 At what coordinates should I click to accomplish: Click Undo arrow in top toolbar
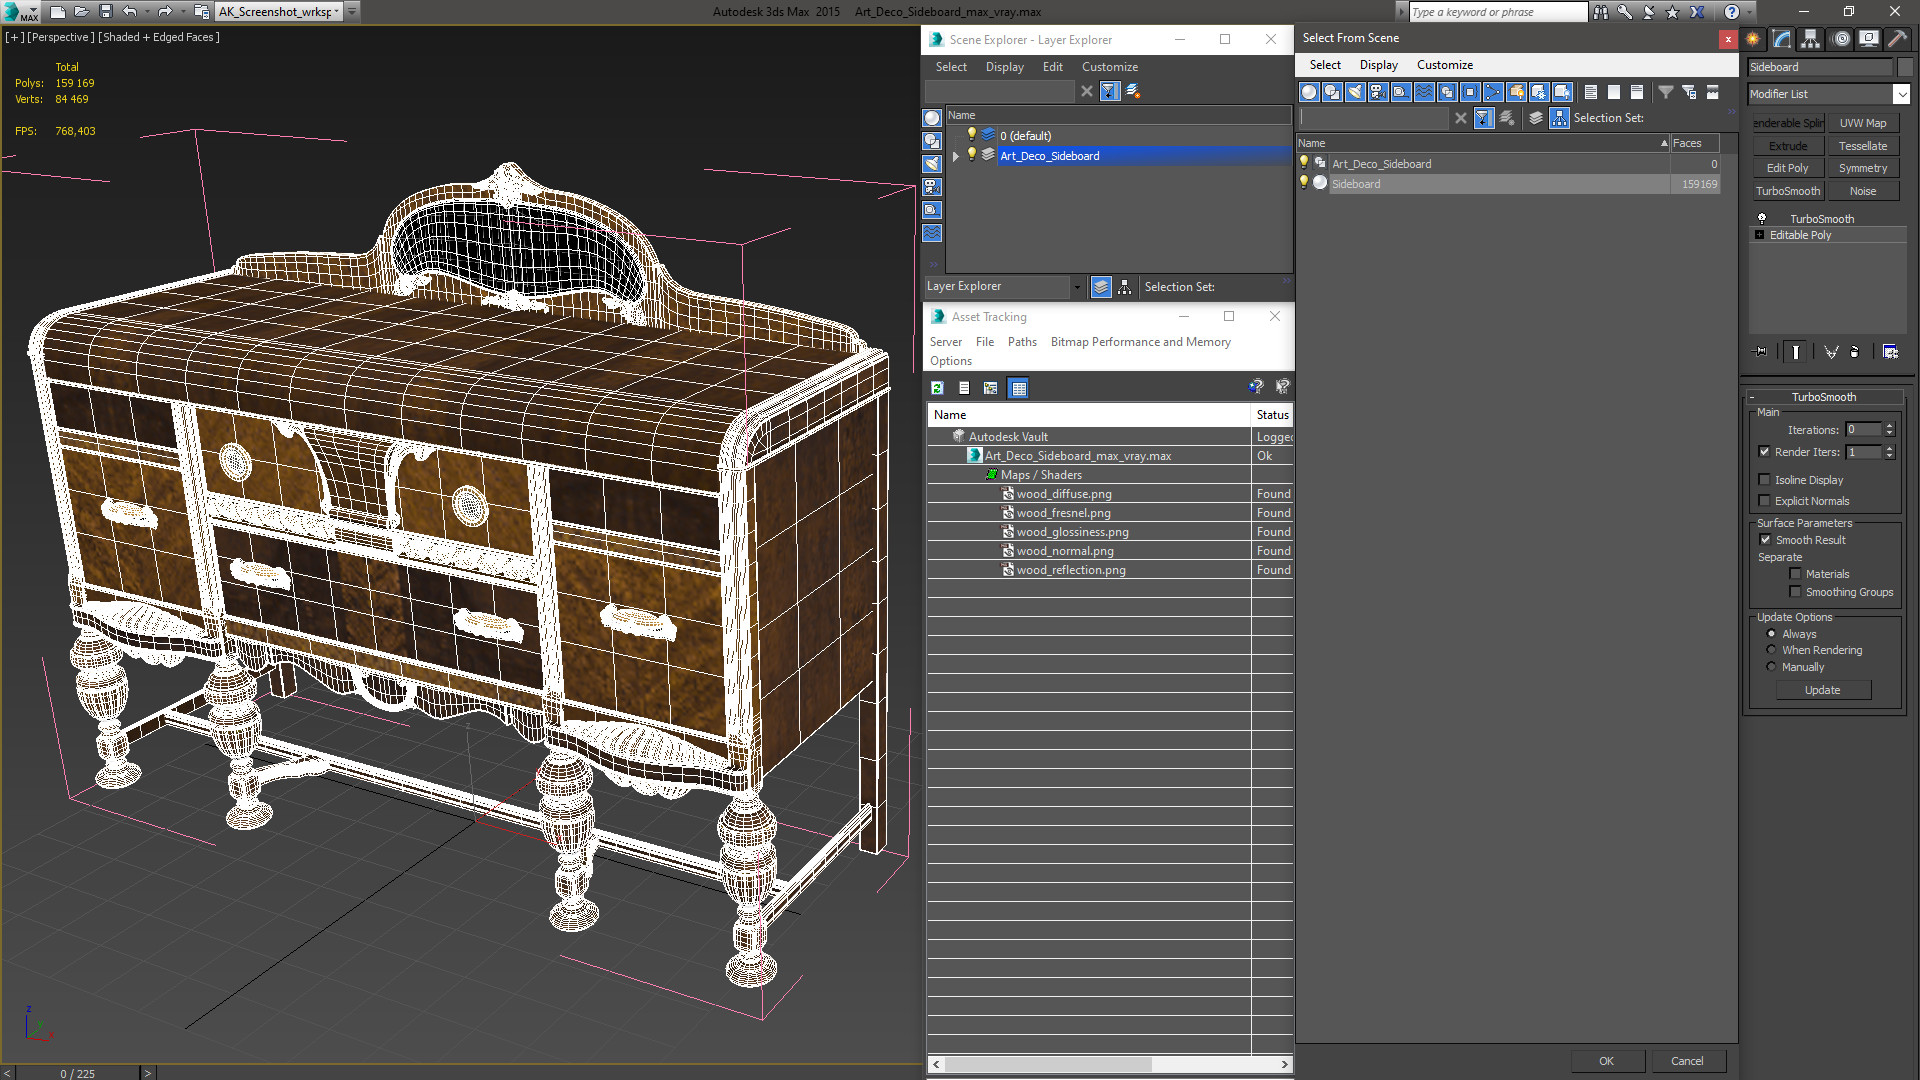coord(130,12)
